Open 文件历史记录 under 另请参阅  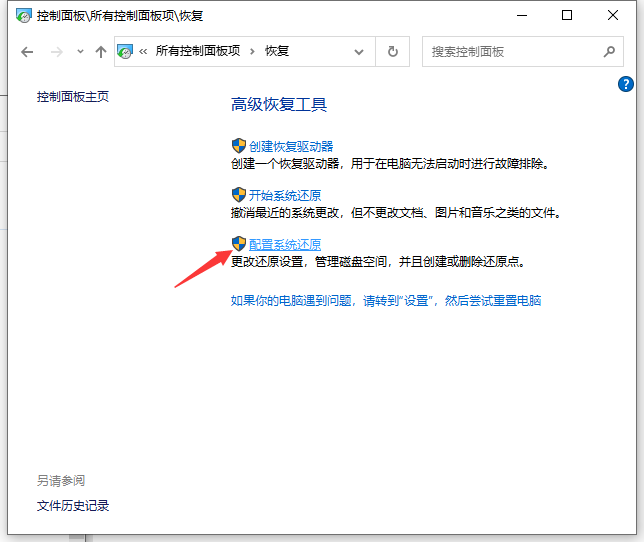[73, 506]
